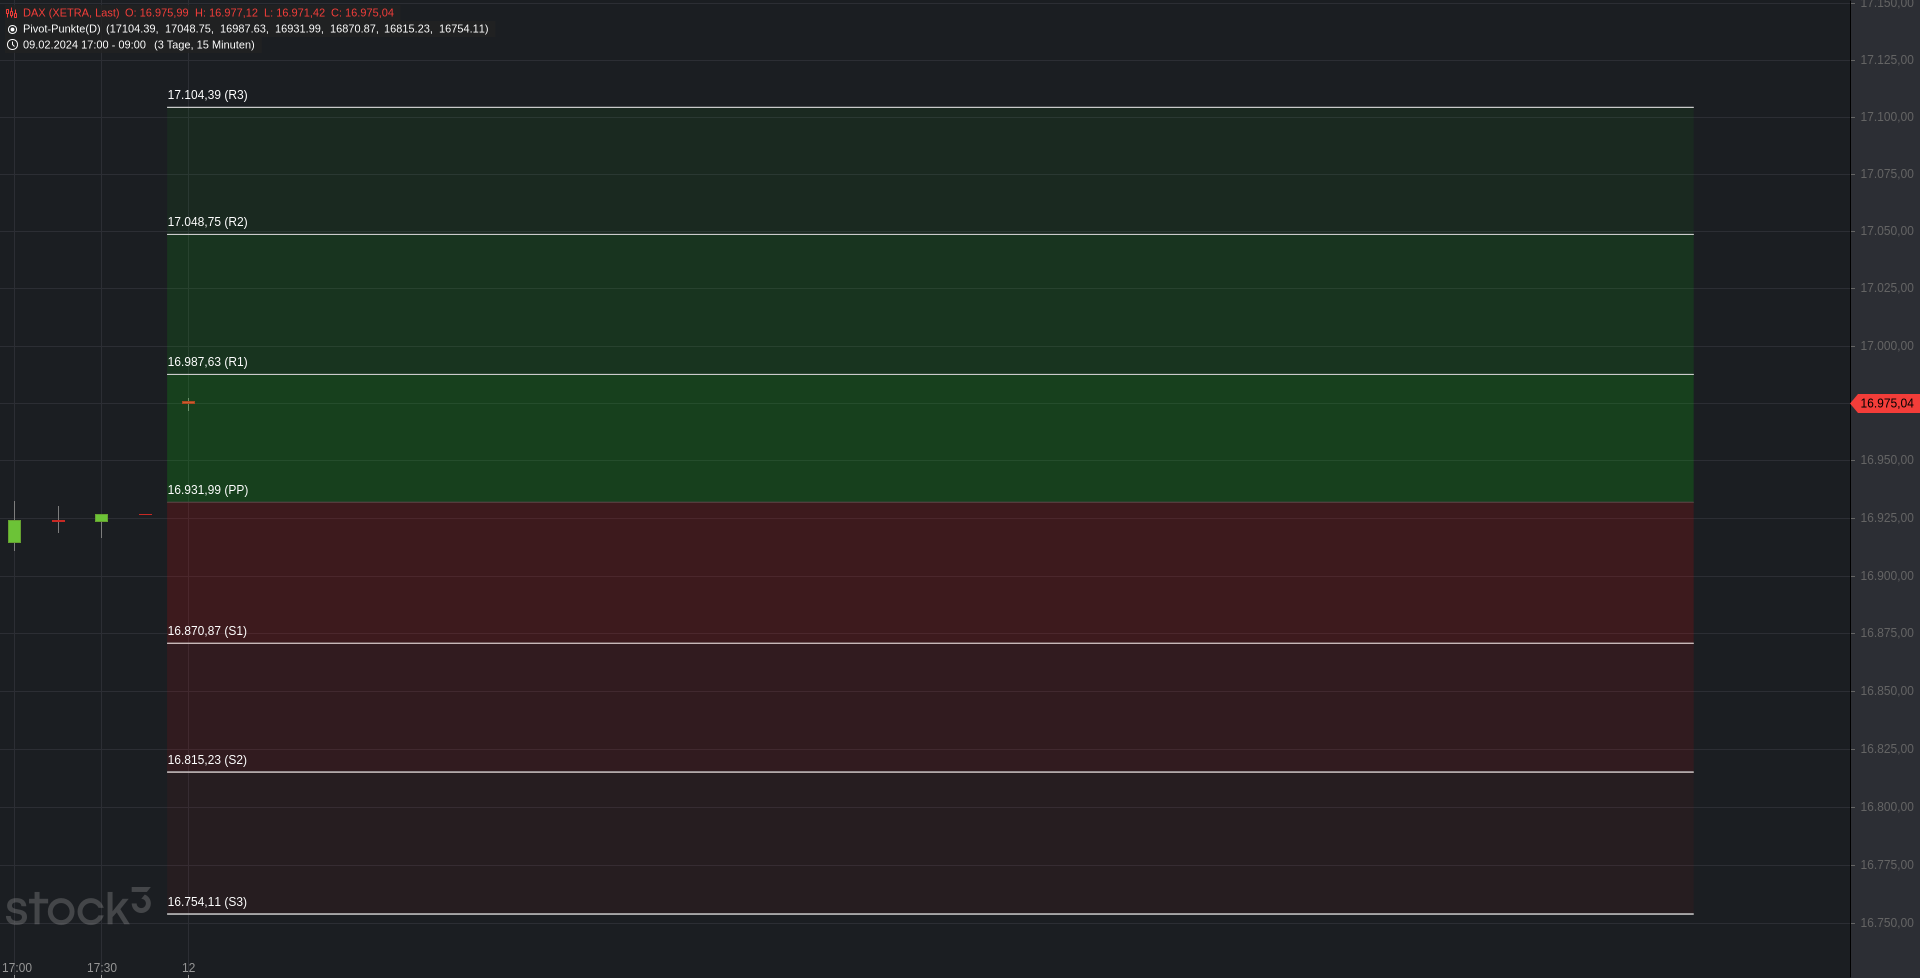The image size is (1920, 978).
Task: Click the 16.754,11 (S3) support label
Action: tap(207, 902)
